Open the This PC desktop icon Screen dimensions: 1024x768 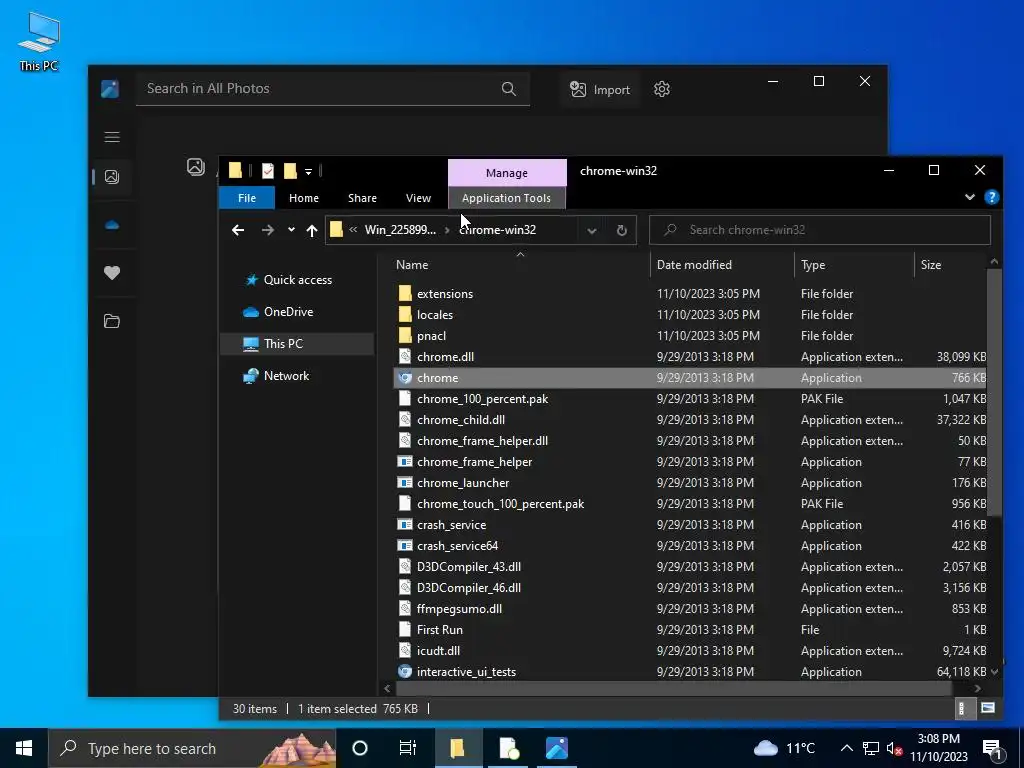coord(39,42)
